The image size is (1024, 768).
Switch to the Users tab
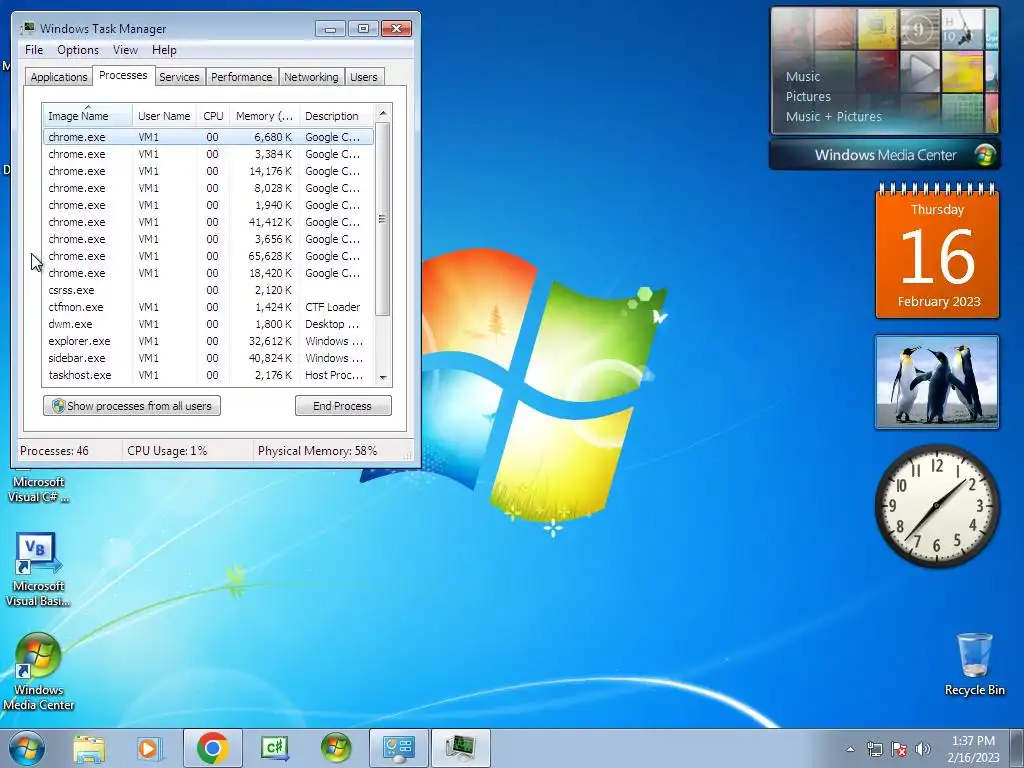click(x=364, y=77)
